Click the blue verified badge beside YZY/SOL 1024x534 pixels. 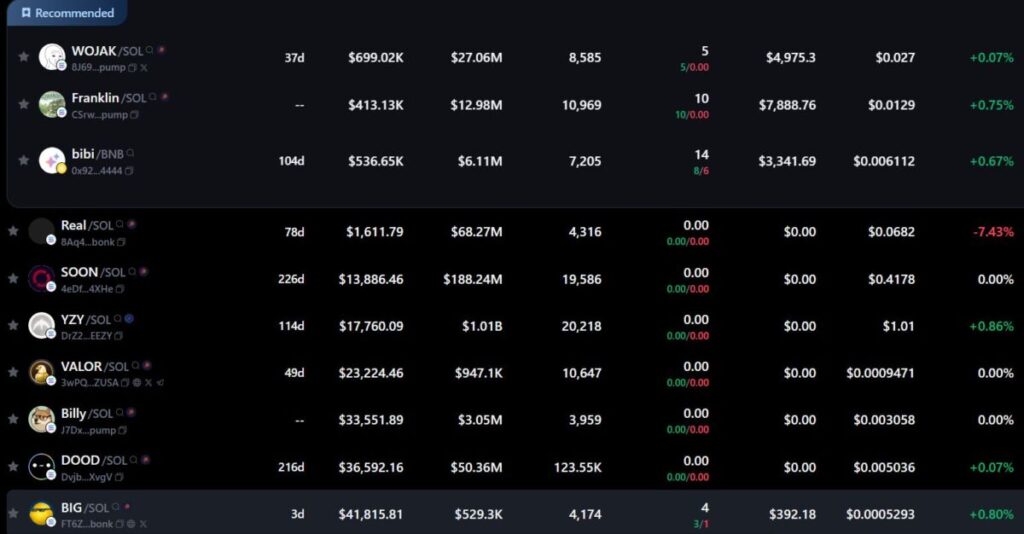tap(129, 319)
